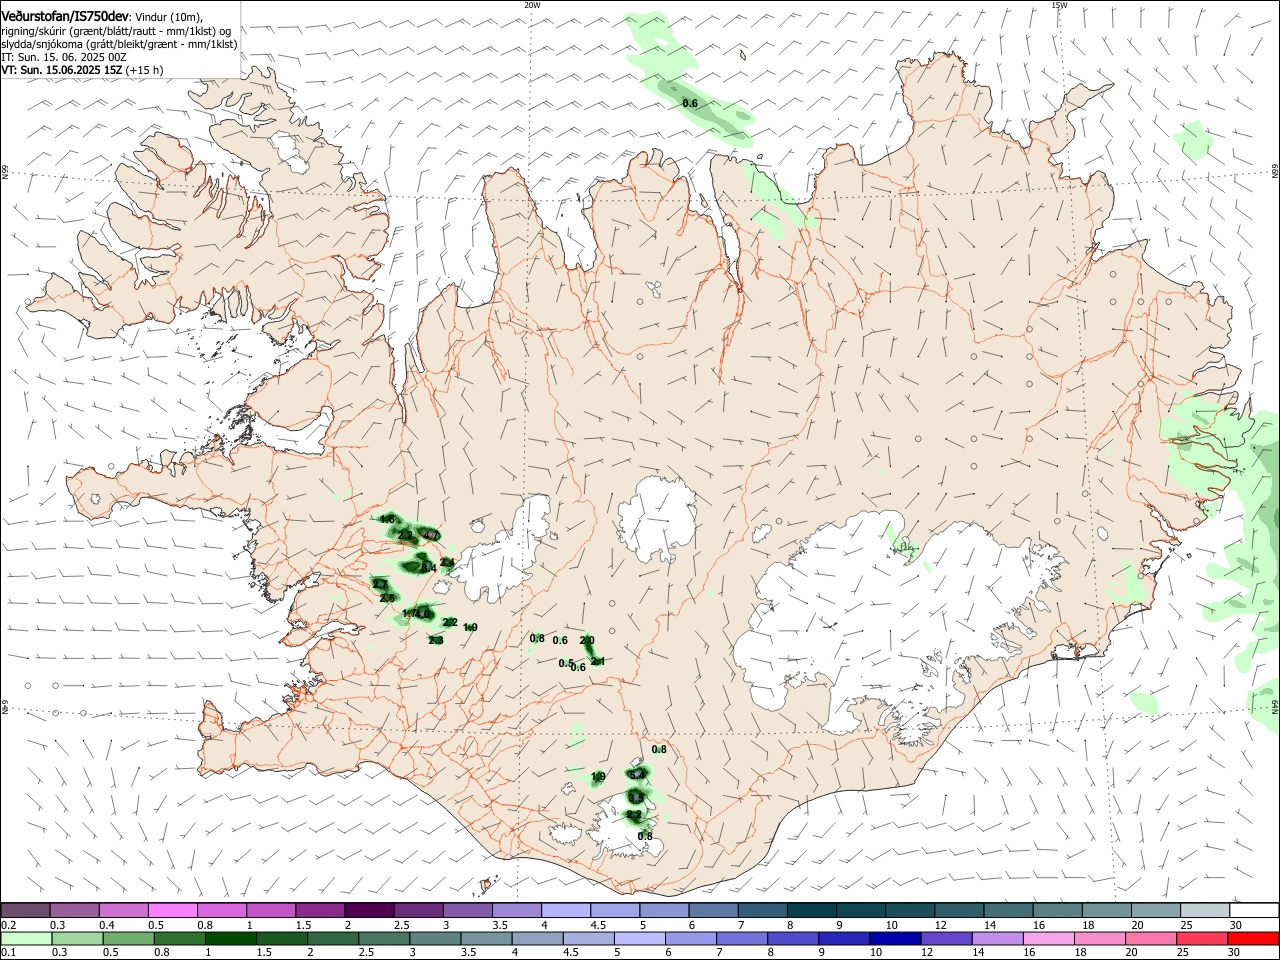
Task: Pick the upper legend swatch between 1 and 1.5
Action: [x=271, y=910]
